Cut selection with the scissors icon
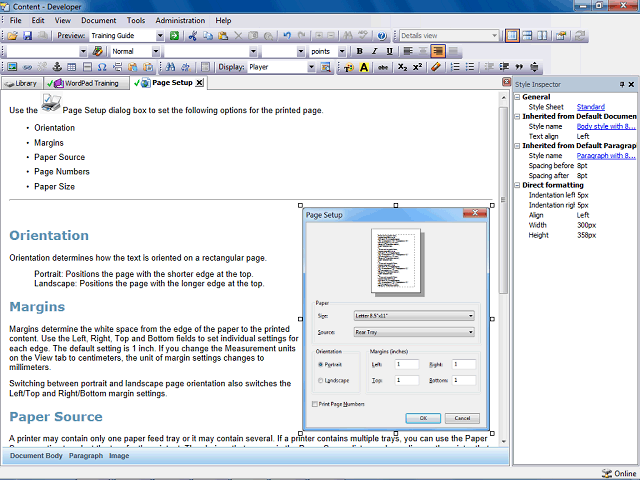 [193, 36]
